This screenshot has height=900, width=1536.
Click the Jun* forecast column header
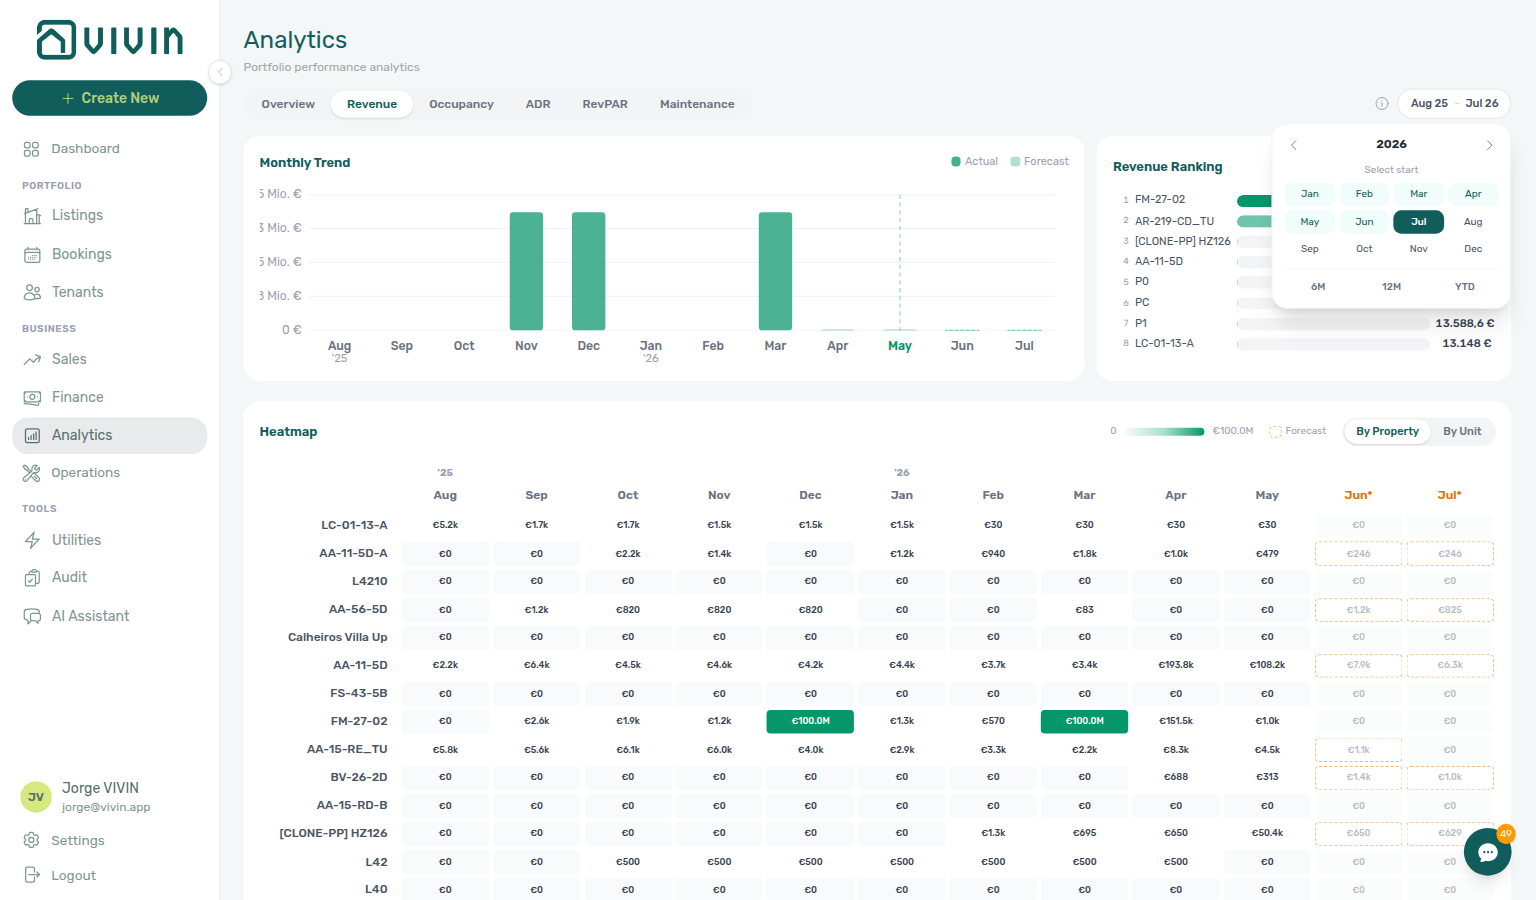[1358, 495]
